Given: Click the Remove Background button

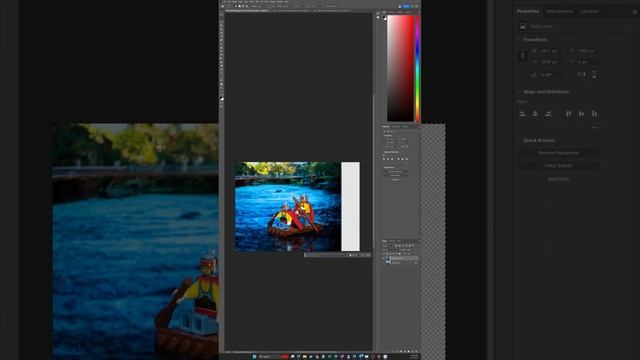Looking at the screenshot, I should pos(558,153).
